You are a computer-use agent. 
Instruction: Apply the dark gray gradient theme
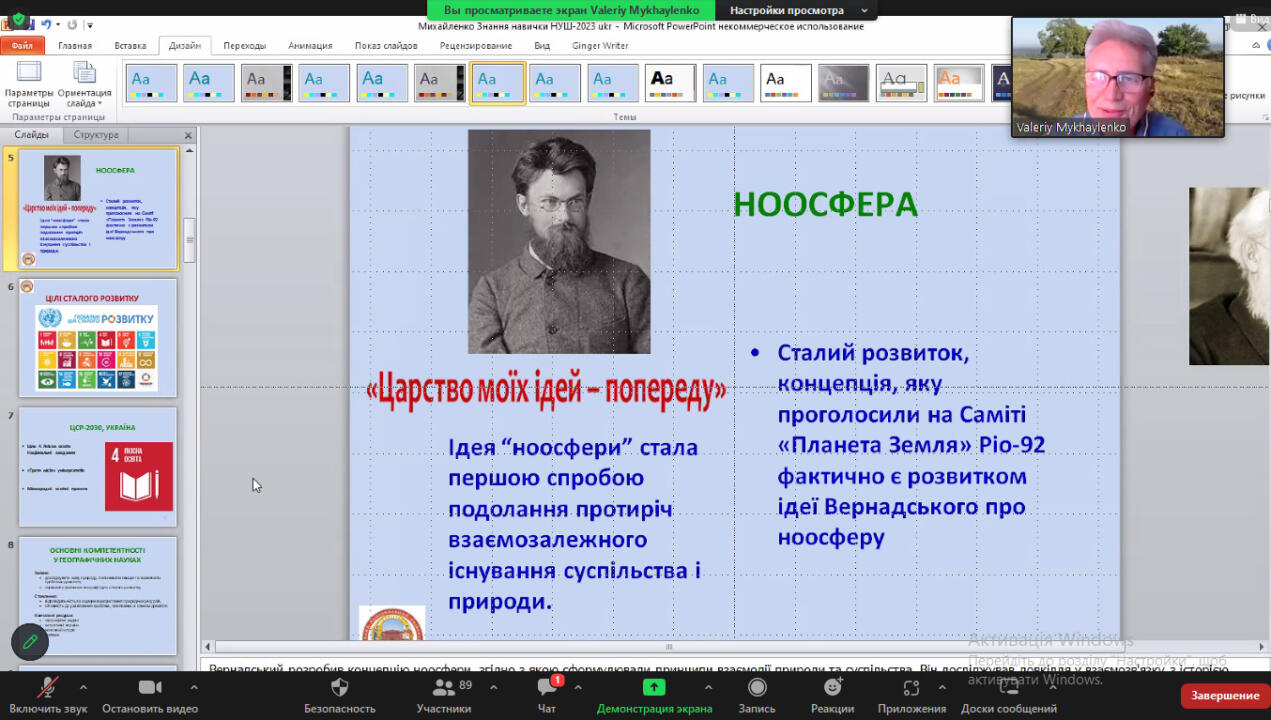click(844, 83)
